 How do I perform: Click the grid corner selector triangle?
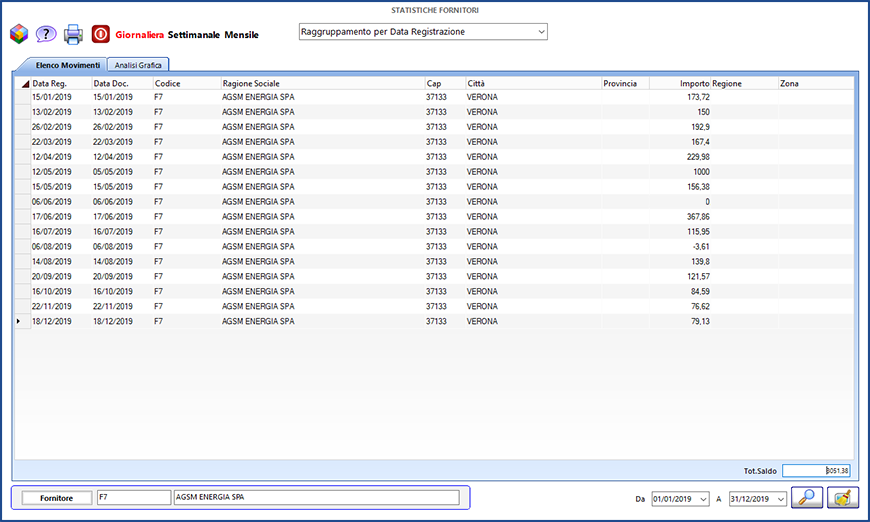pos(25,84)
